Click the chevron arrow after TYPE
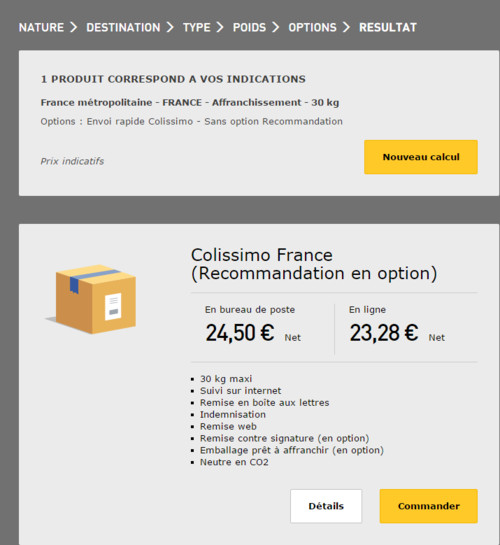Image resolution: width=500 pixels, height=545 pixels. (x=220, y=27)
